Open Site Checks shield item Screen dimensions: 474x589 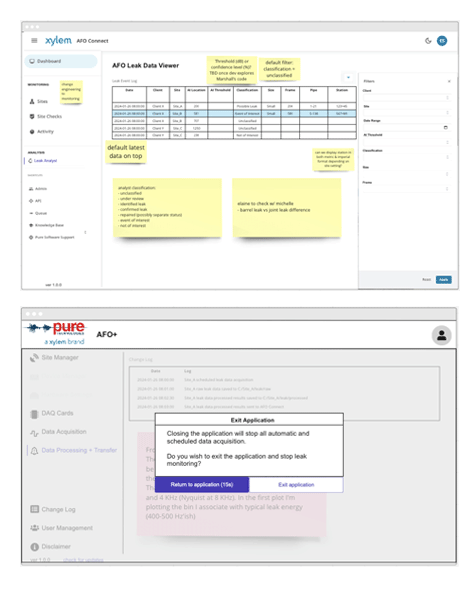click(x=45, y=116)
